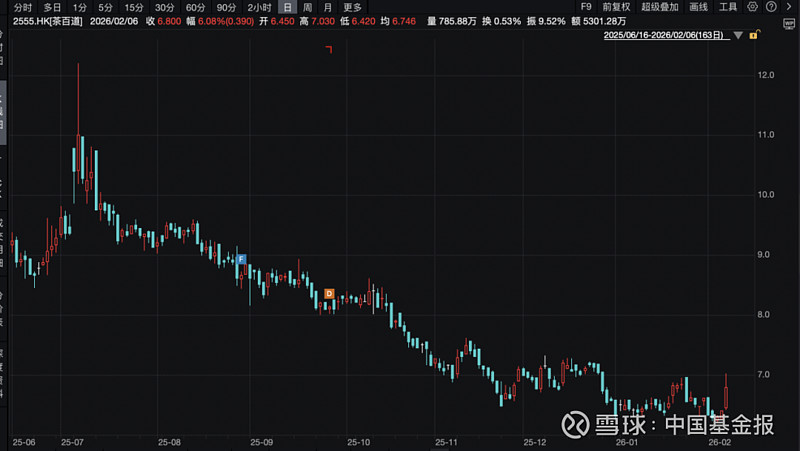Click the open price 6.450
The width and height of the screenshot is (800, 451).
click(283, 21)
